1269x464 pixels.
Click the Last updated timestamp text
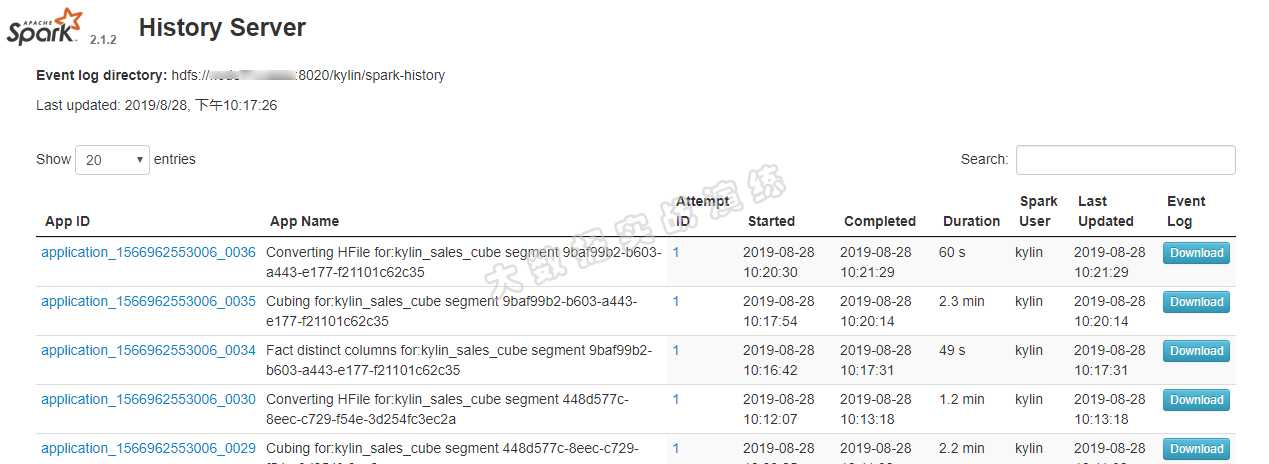click(156, 105)
